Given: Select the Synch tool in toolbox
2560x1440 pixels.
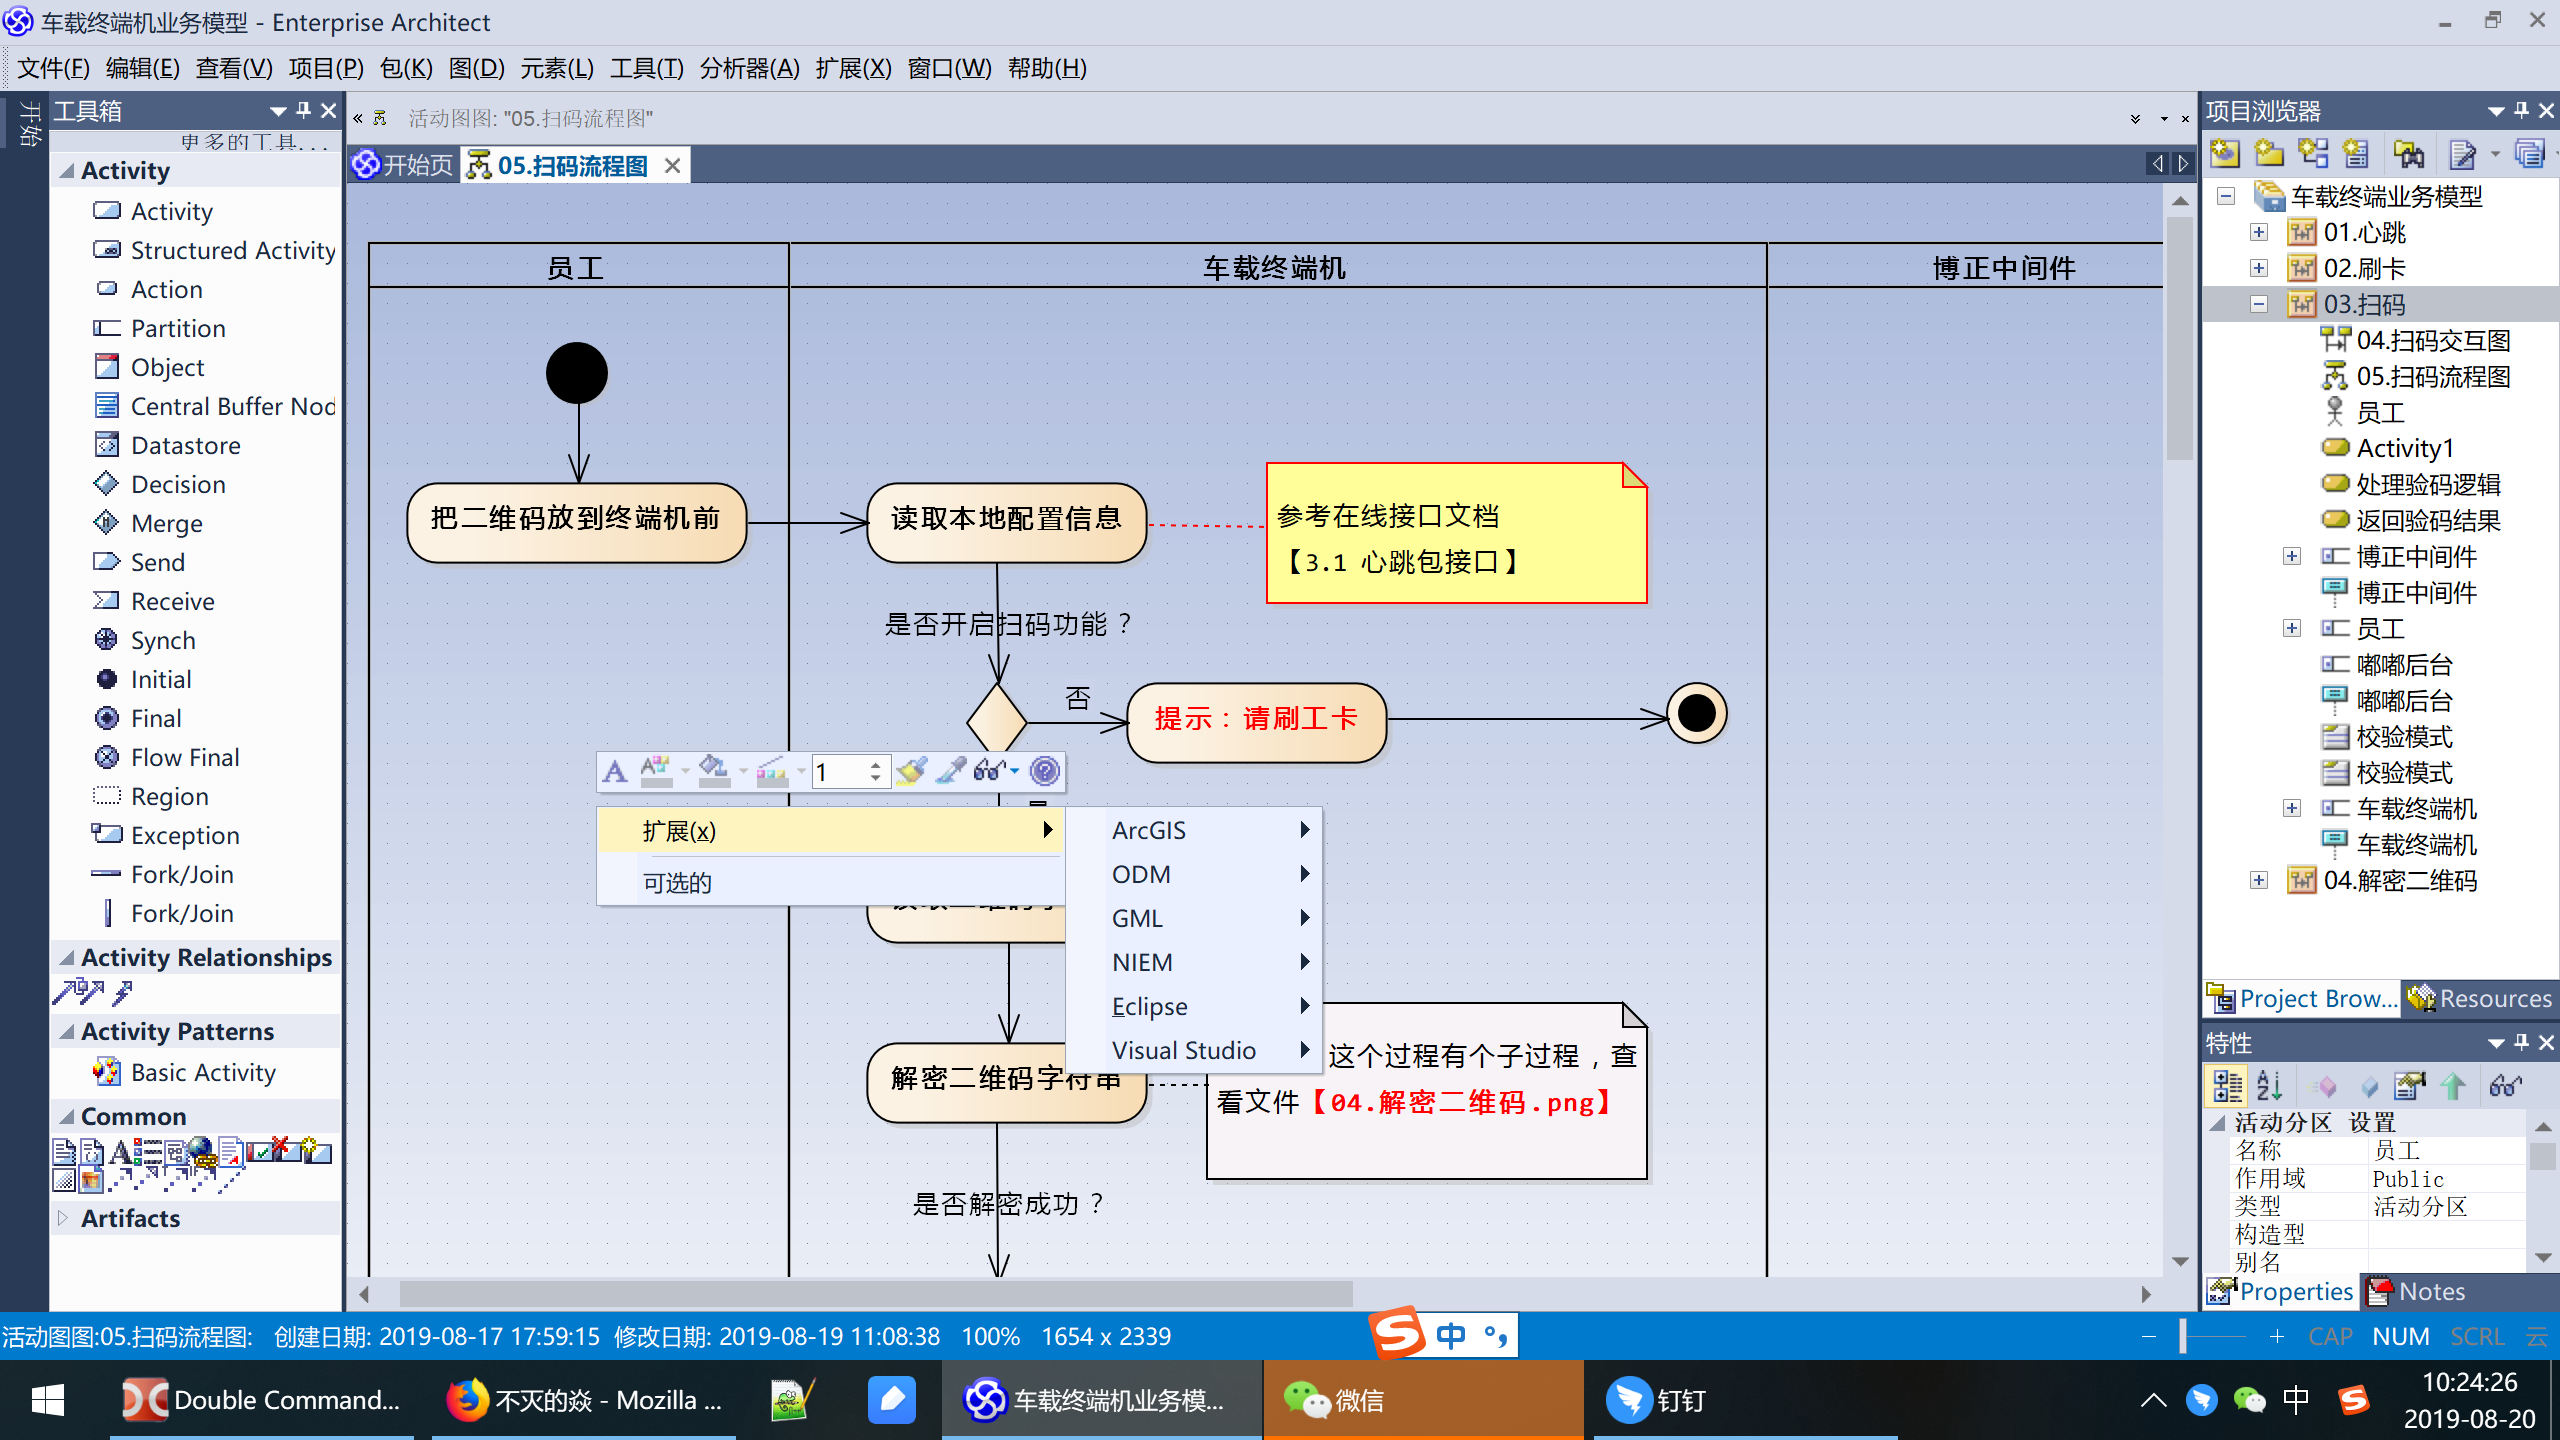Looking at the screenshot, I should click(x=163, y=640).
